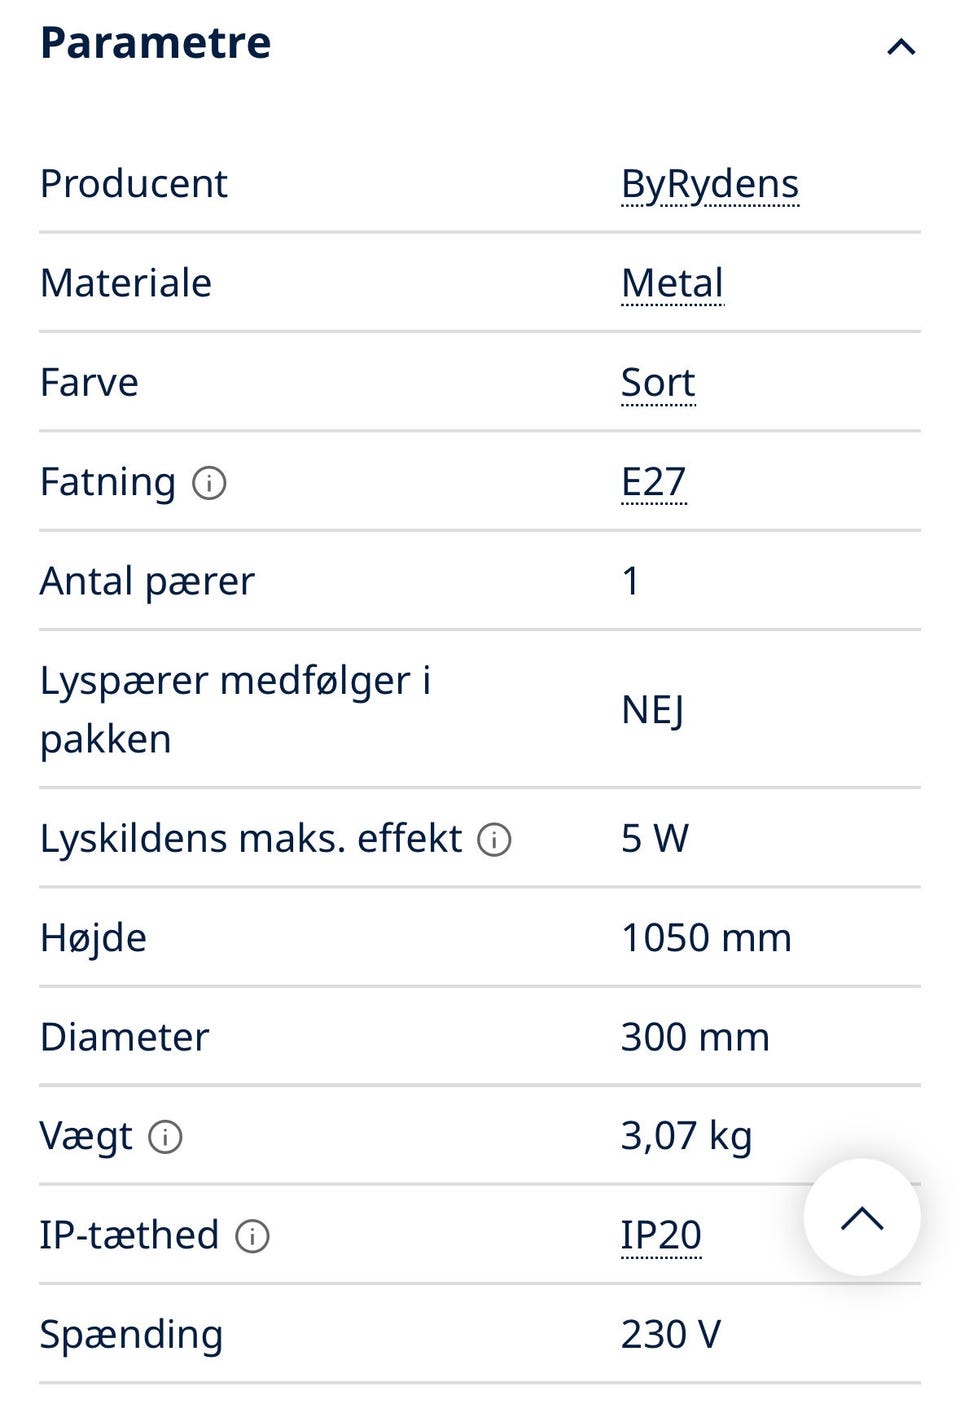Show info for Lyskildens maks. effekt
Screen dimensions: 960x1404
(x=494, y=840)
